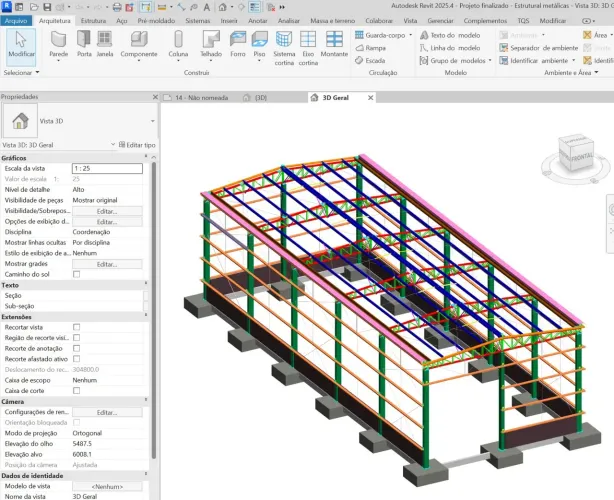Image resolution: width=614 pixels, height=500 pixels.
Task: Select the Piso floor tool
Action: [259, 46]
